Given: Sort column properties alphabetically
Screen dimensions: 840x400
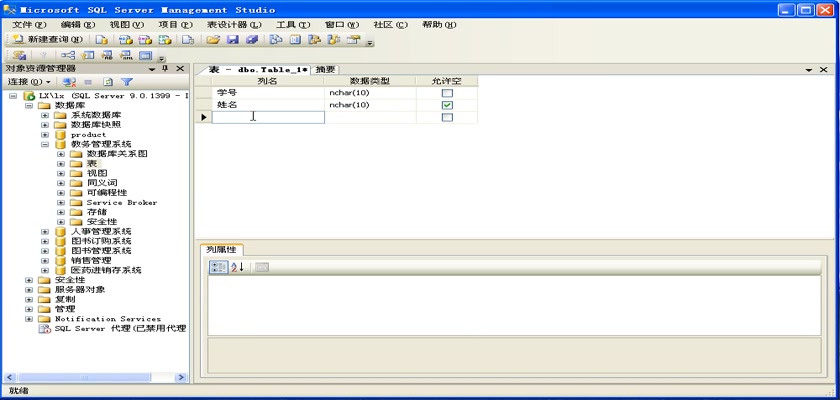Looking at the screenshot, I should click(x=237, y=267).
